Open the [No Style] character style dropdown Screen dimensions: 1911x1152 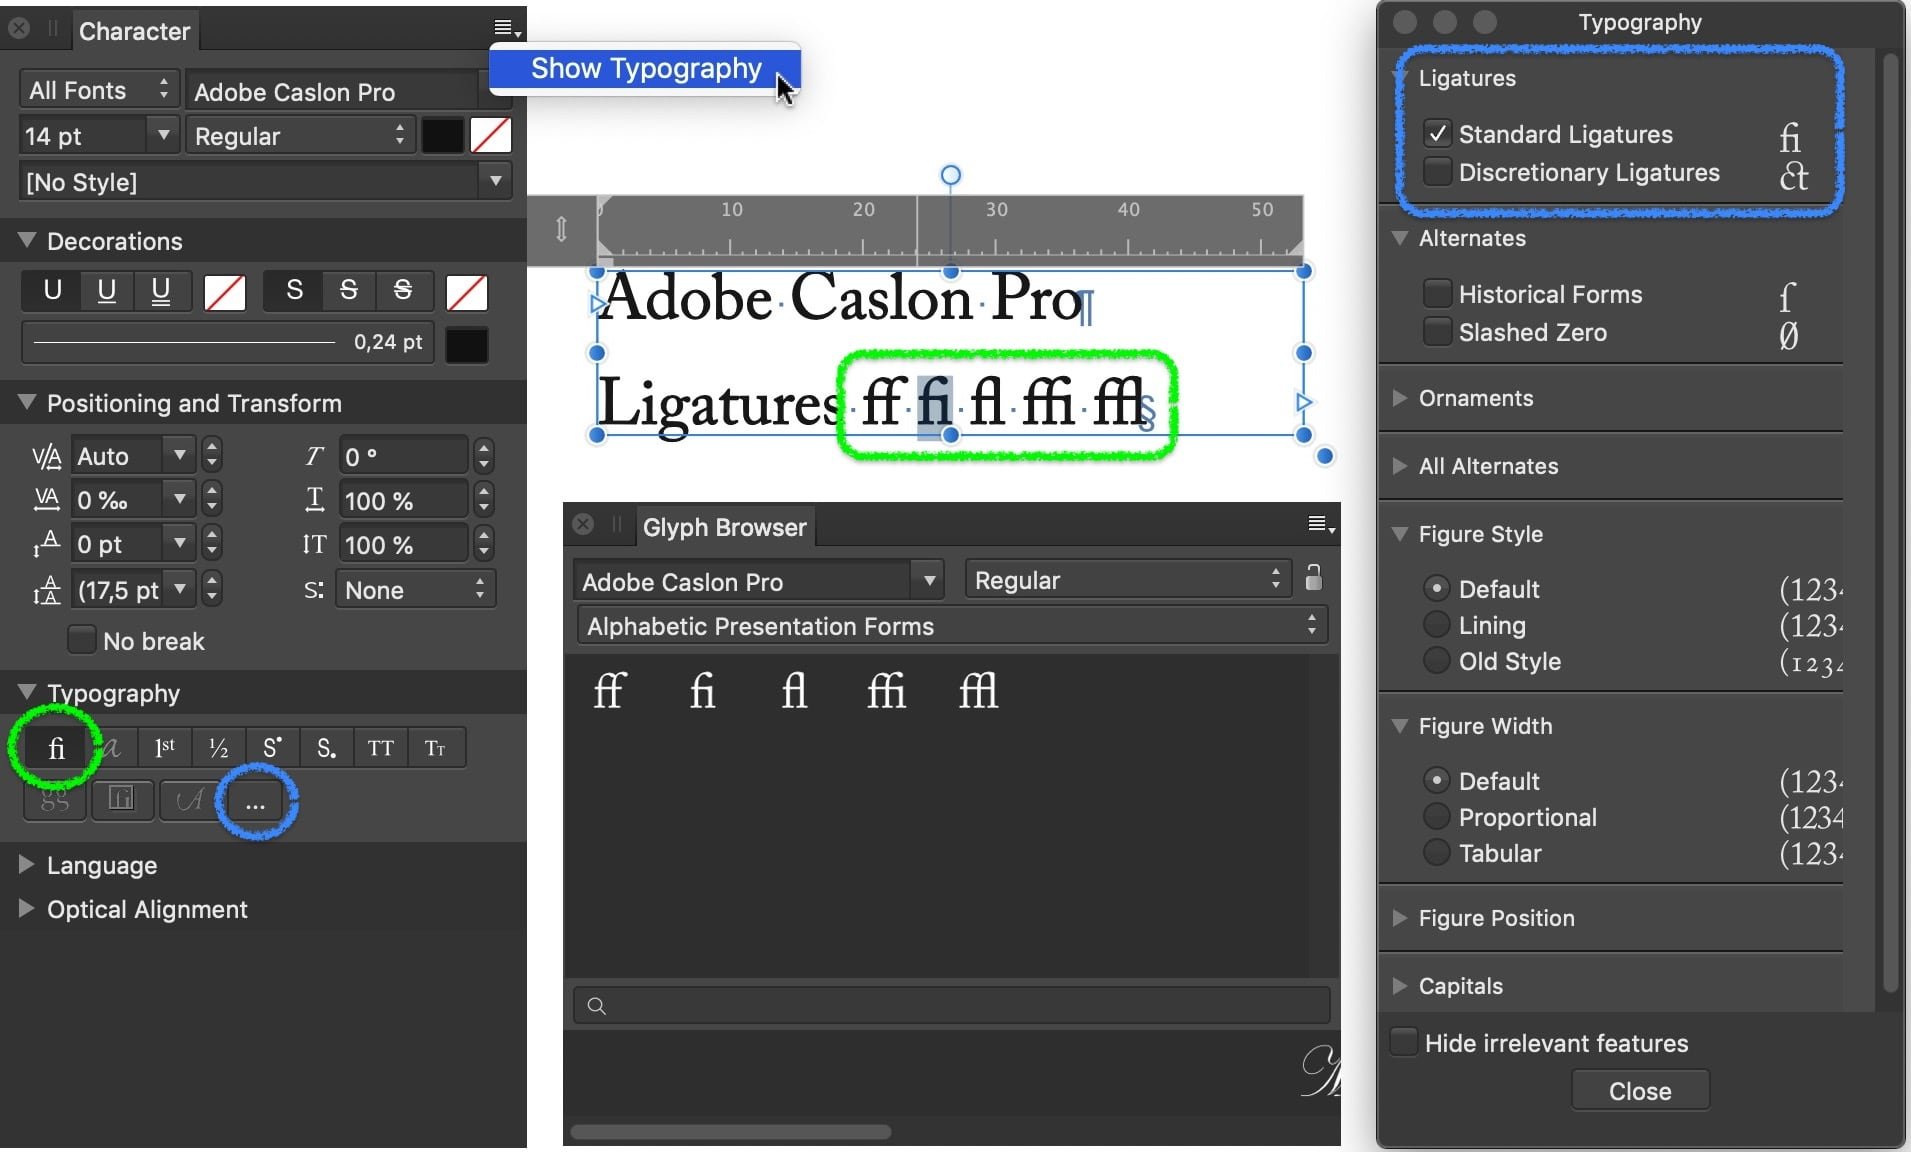pos(495,181)
